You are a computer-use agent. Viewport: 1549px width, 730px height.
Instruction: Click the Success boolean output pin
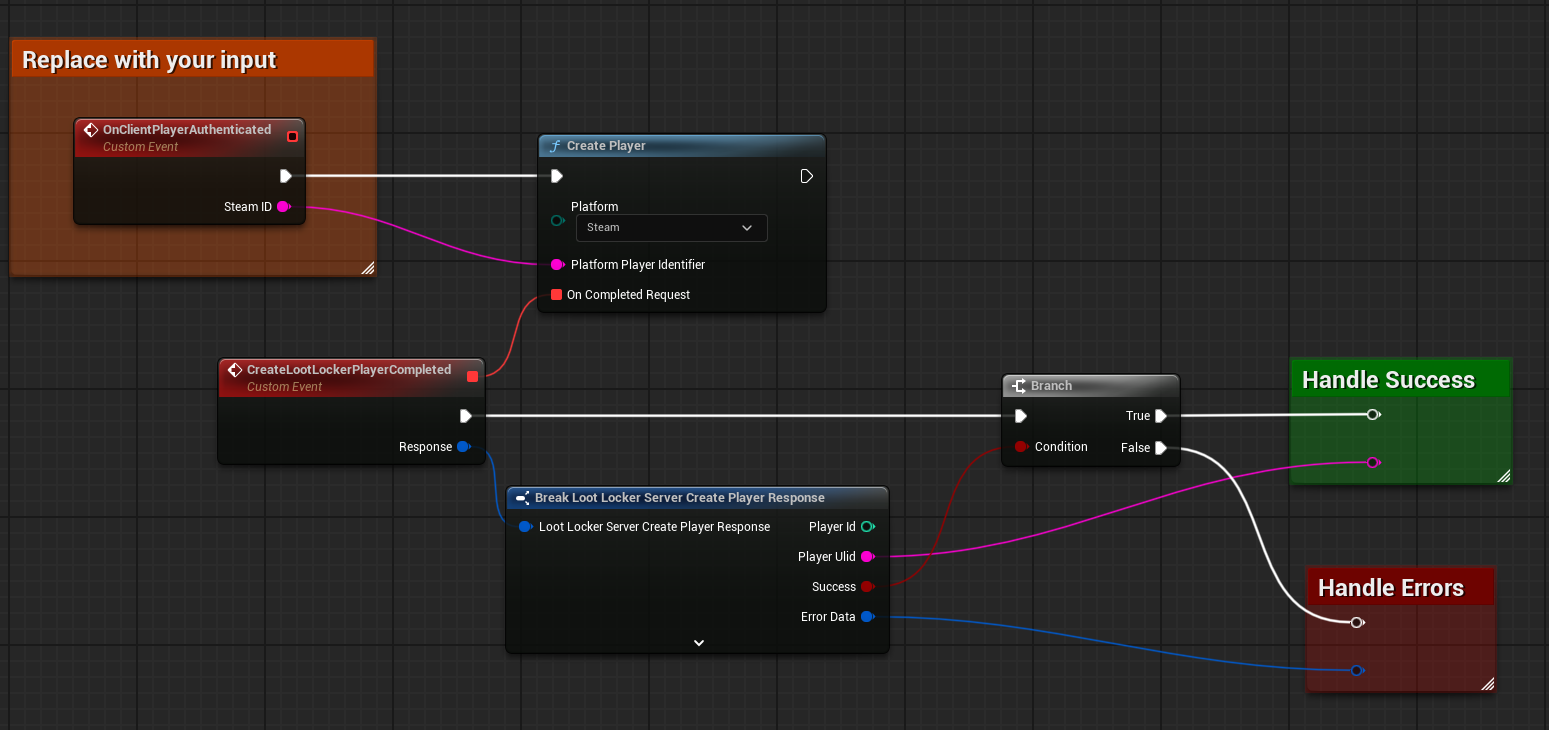[867, 587]
